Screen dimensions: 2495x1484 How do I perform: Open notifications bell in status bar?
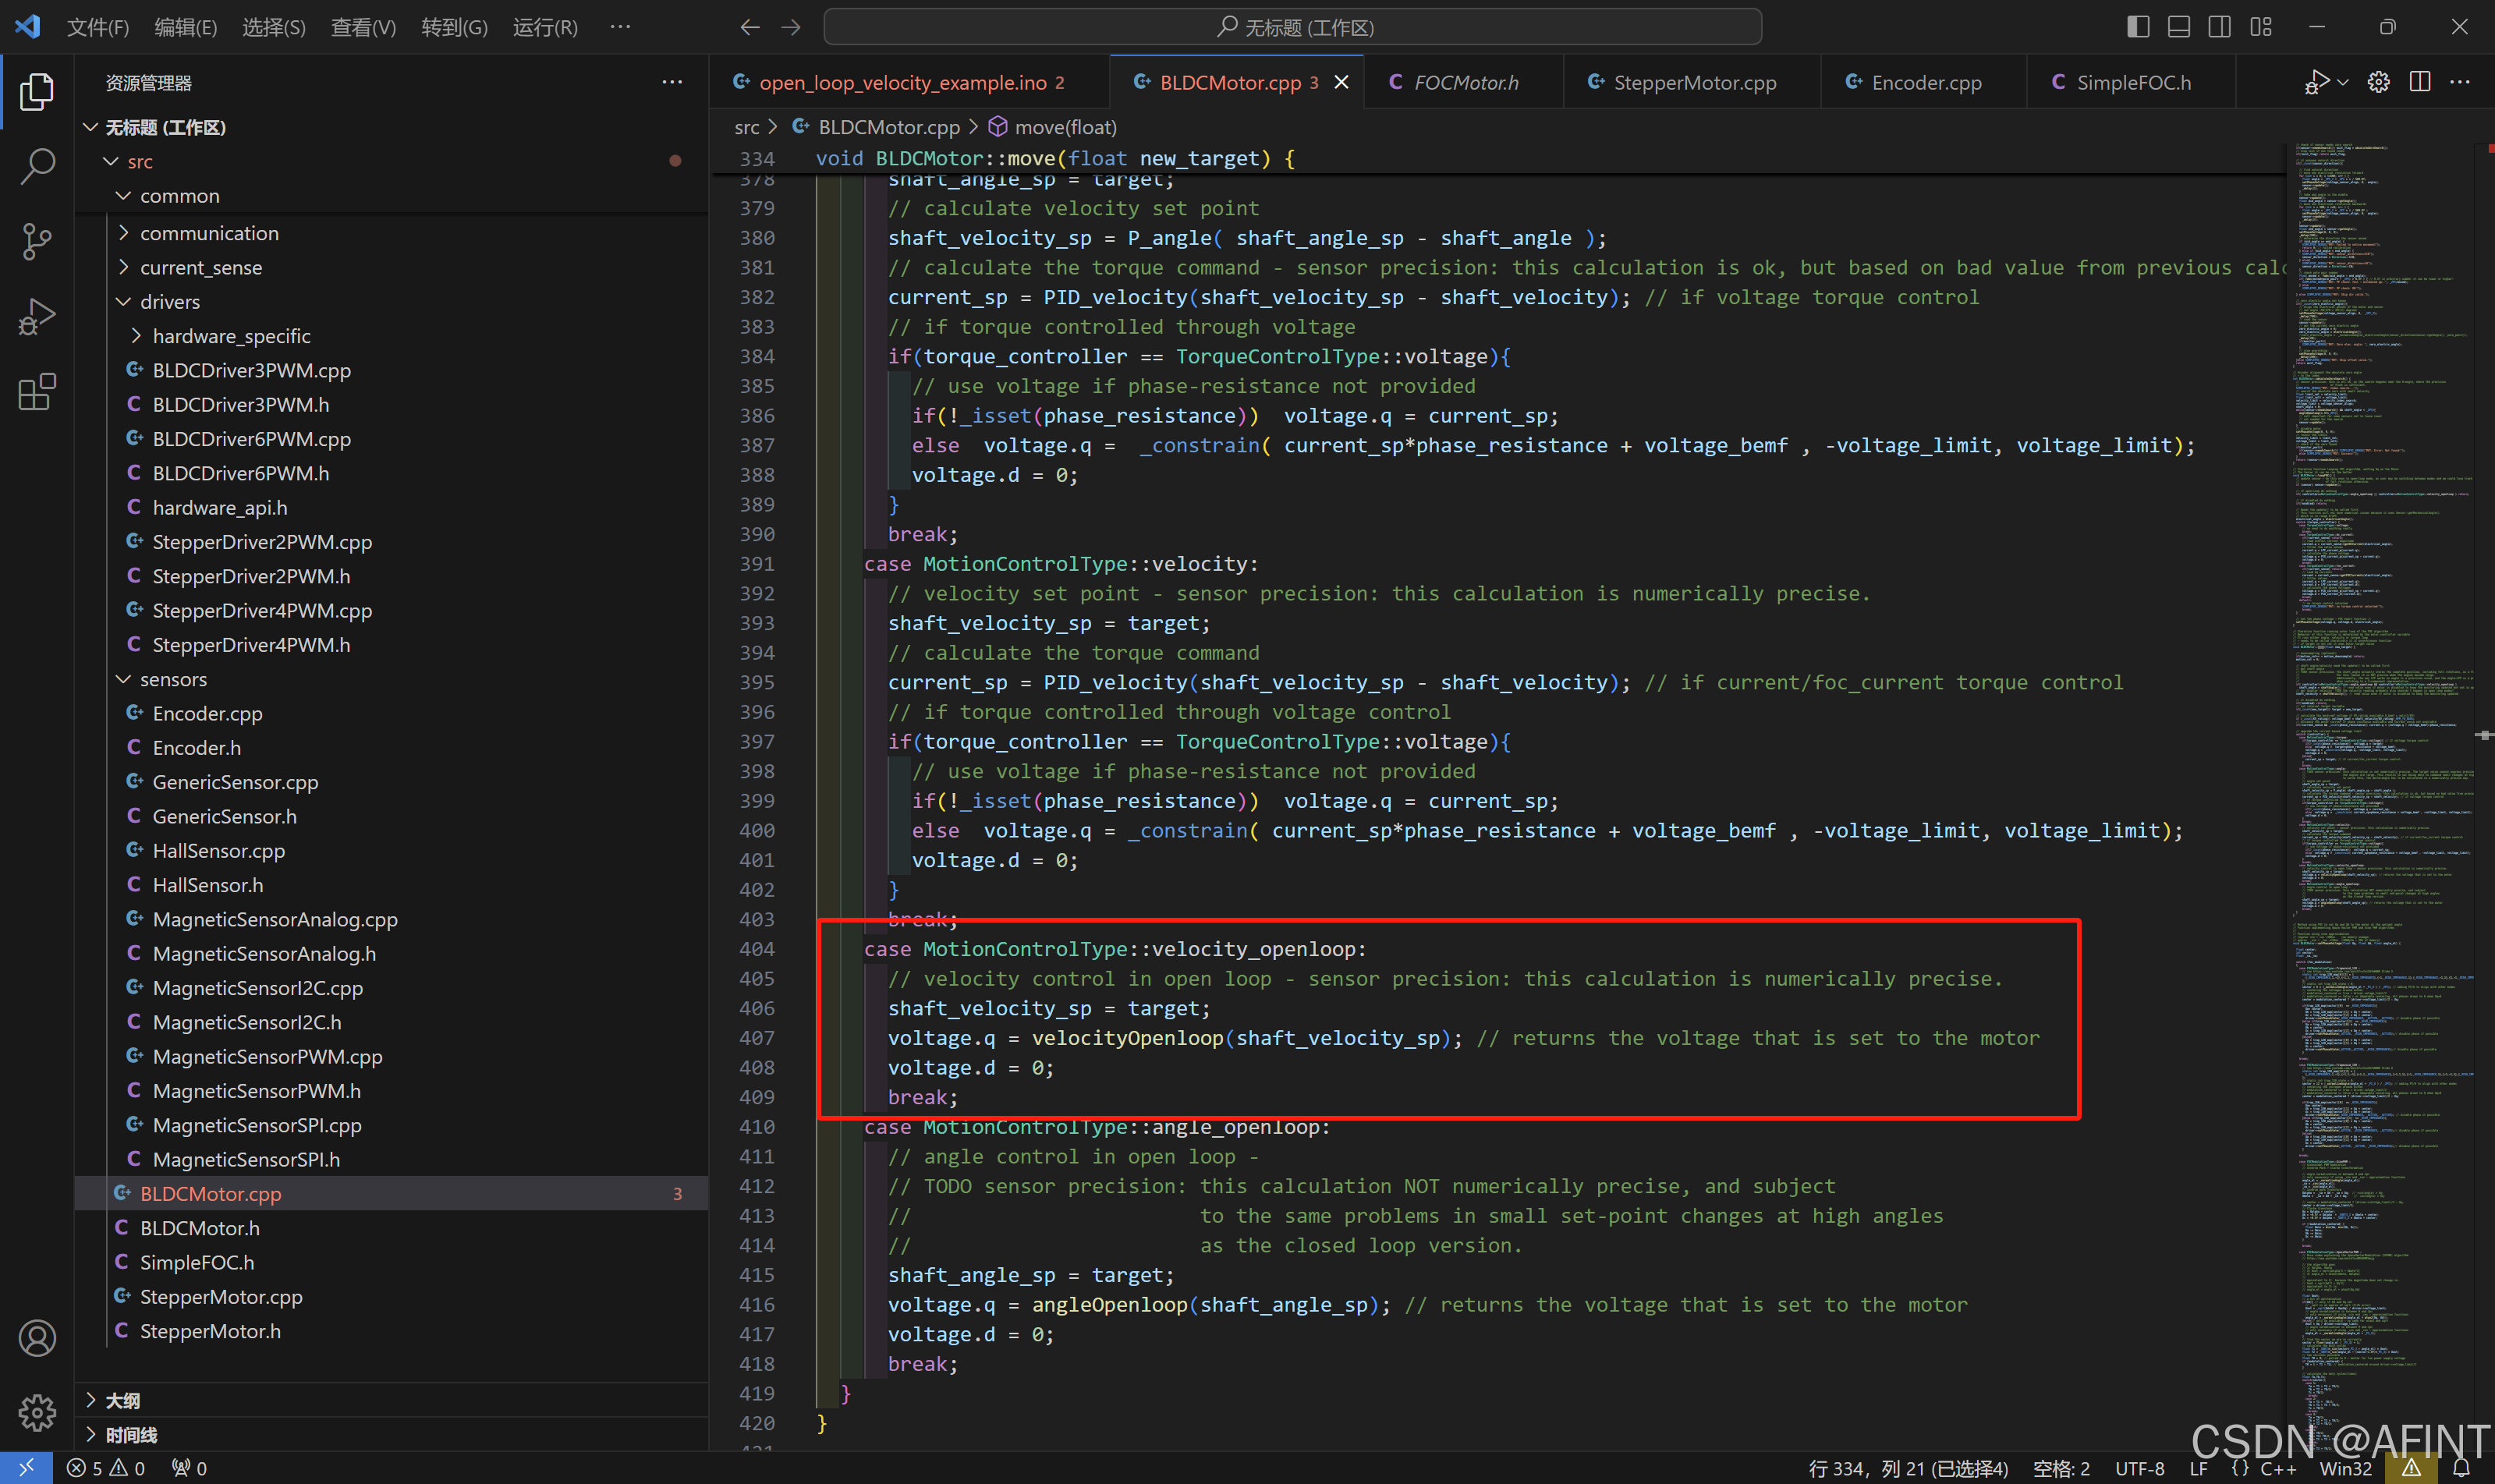click(2461, 1467)
